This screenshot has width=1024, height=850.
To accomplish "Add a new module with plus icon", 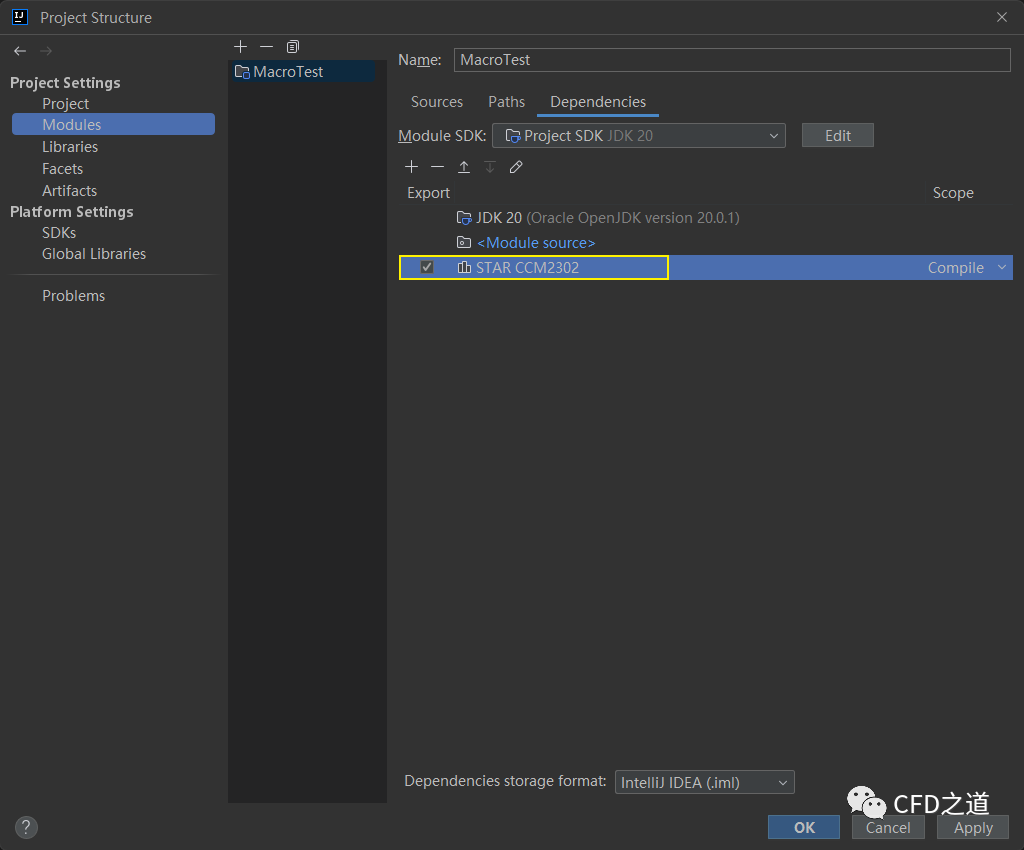I will 240,47.
